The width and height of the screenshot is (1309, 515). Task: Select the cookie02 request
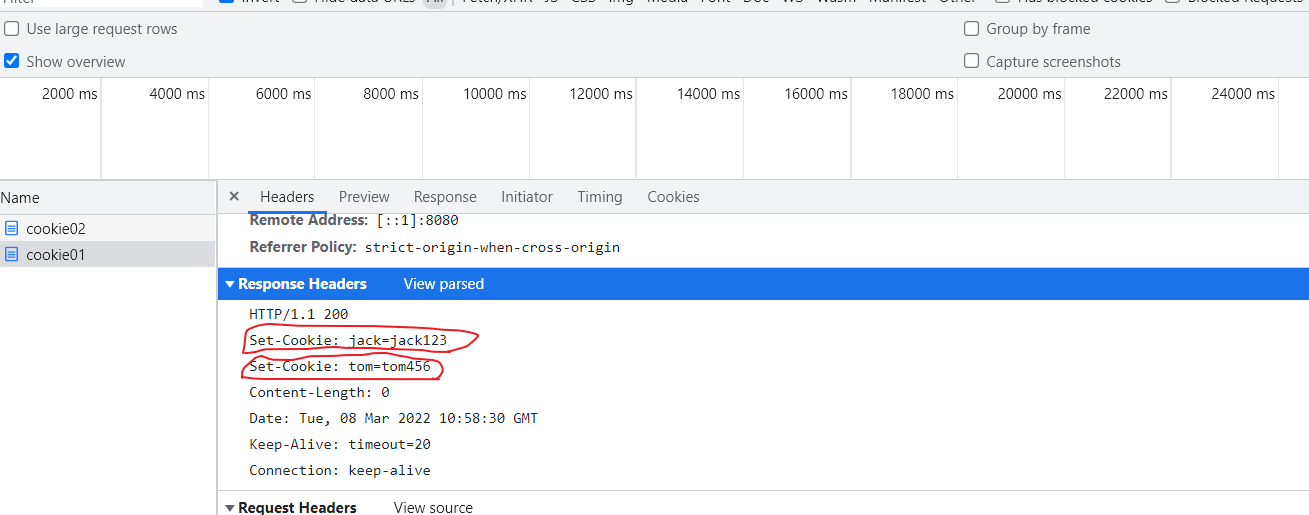pos(107,228)
